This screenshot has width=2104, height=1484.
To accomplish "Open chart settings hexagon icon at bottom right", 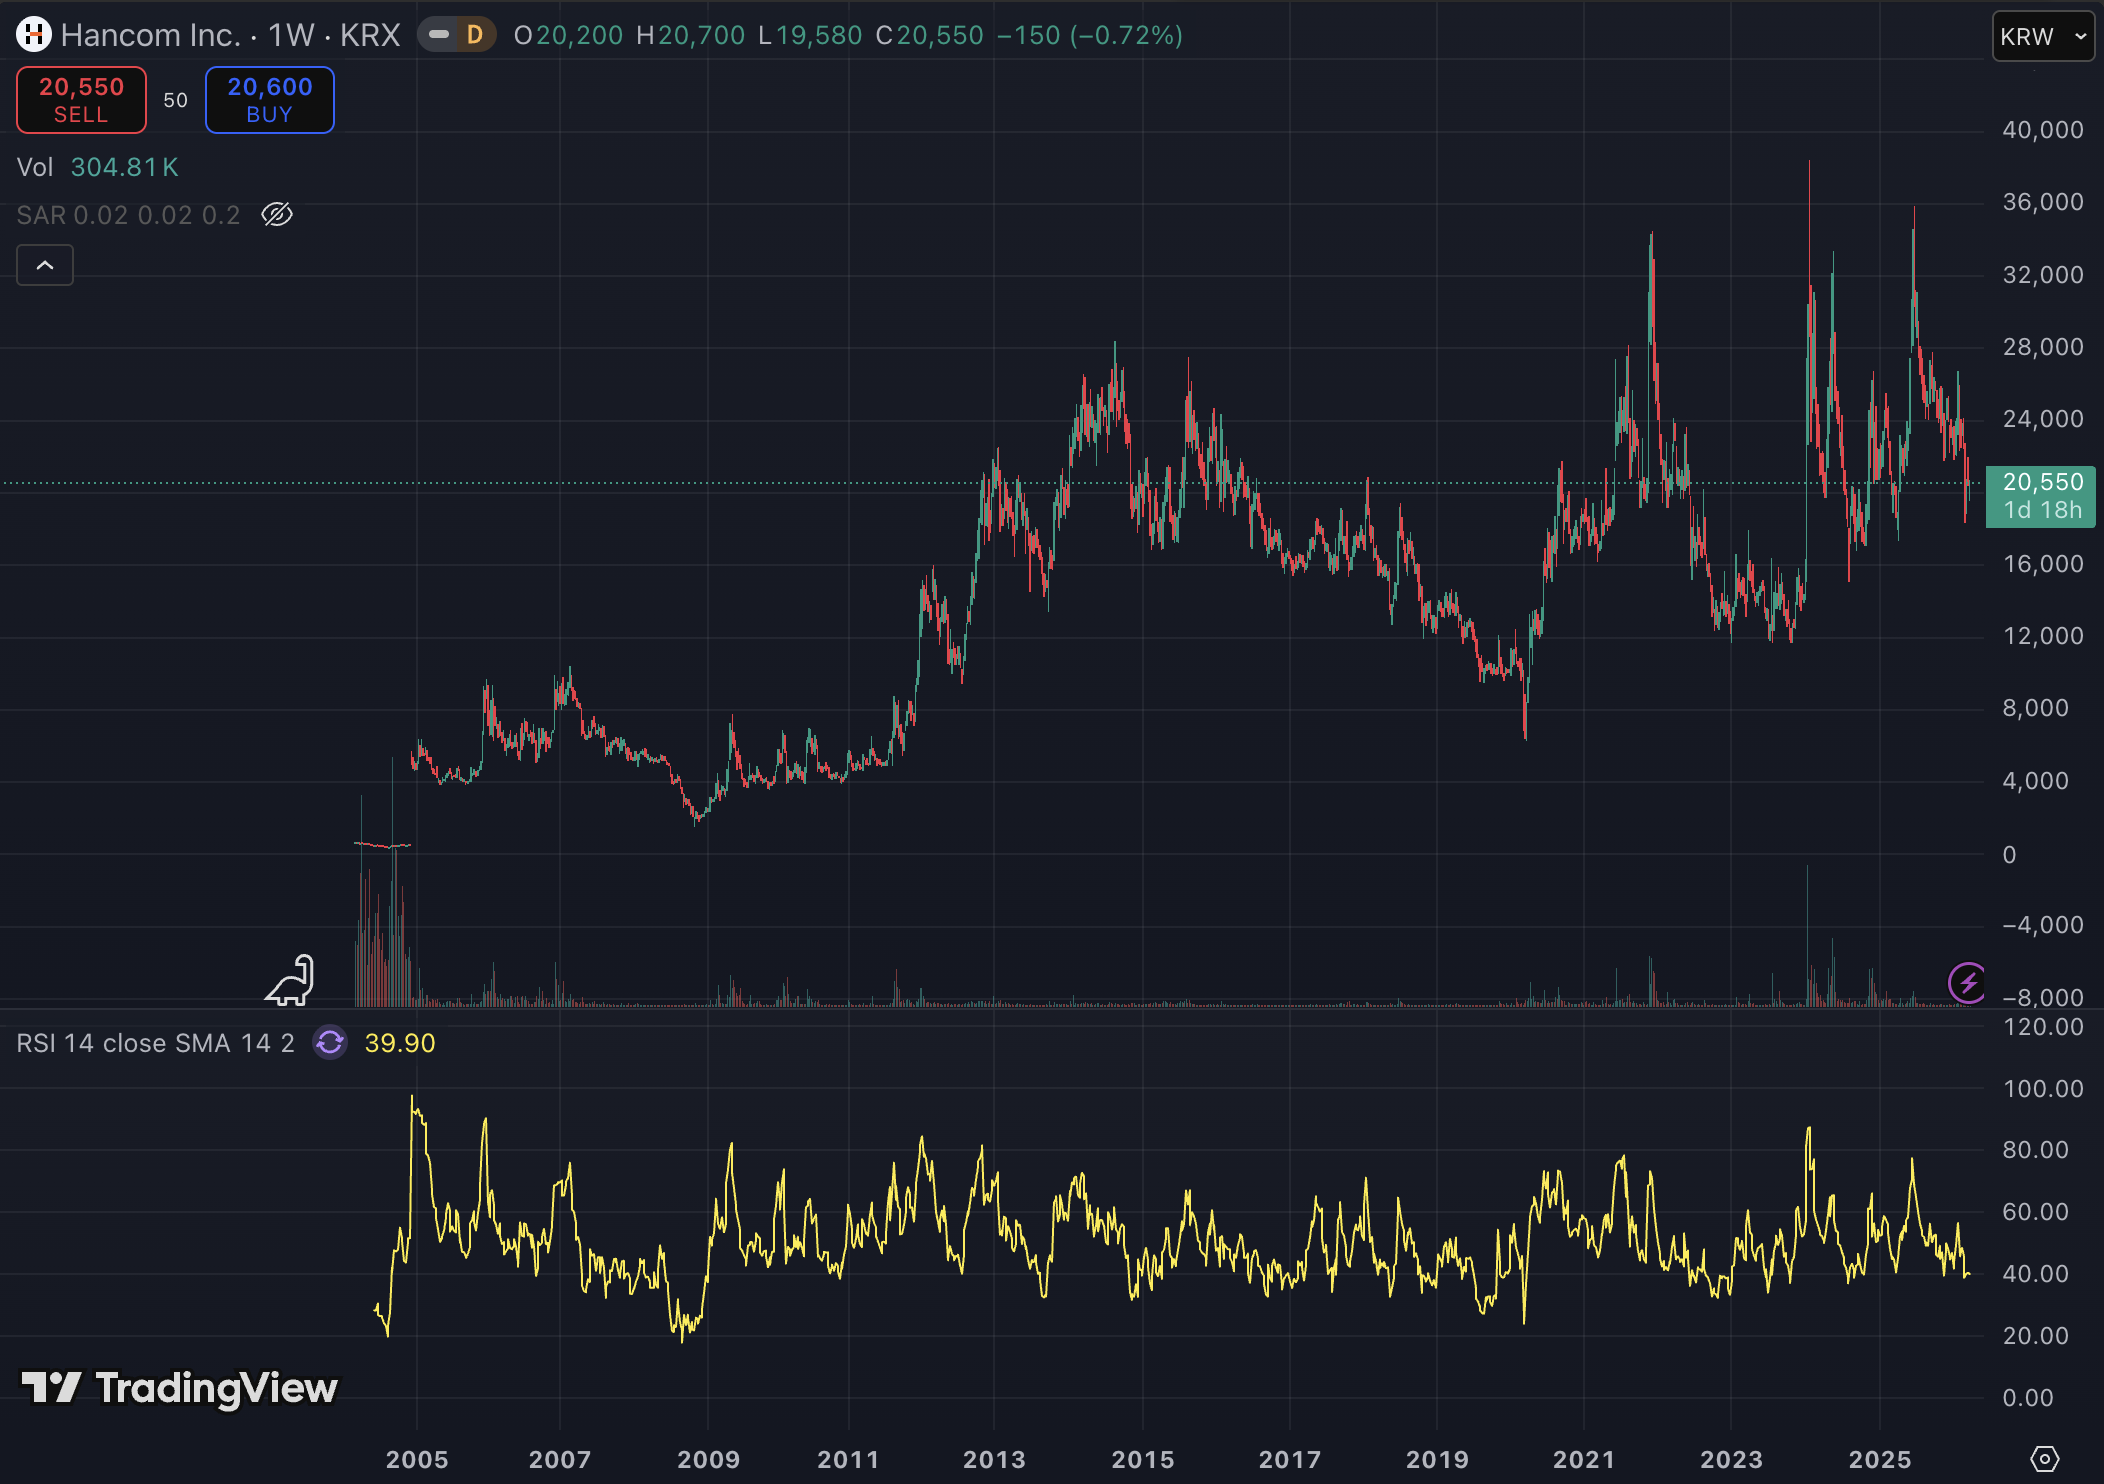I will click(2045, 1459).
